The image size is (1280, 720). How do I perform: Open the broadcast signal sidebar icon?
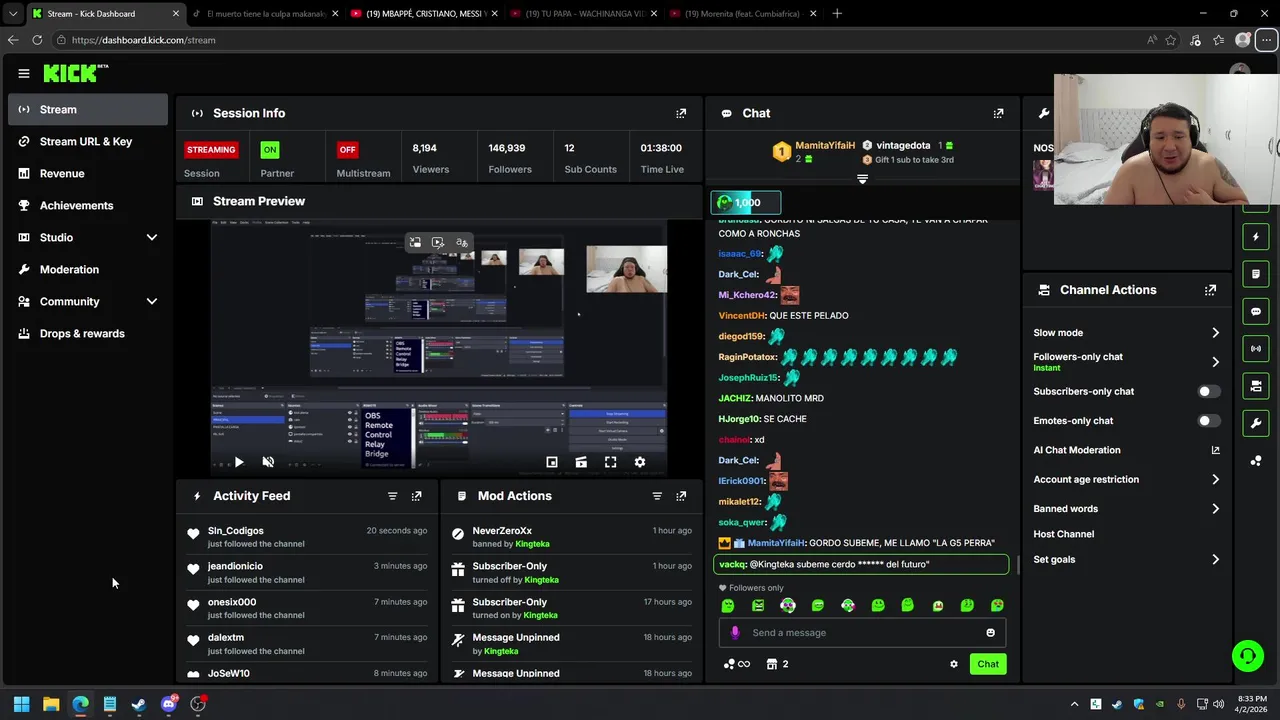tap(1256, 348)
